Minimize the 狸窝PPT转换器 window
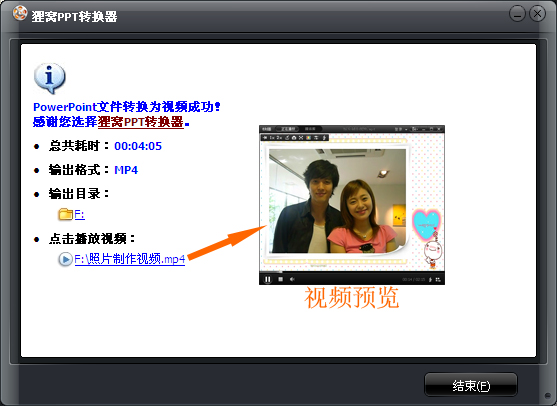Image resolution: width=557 pixels, height=406 pixels. (517, 14)
